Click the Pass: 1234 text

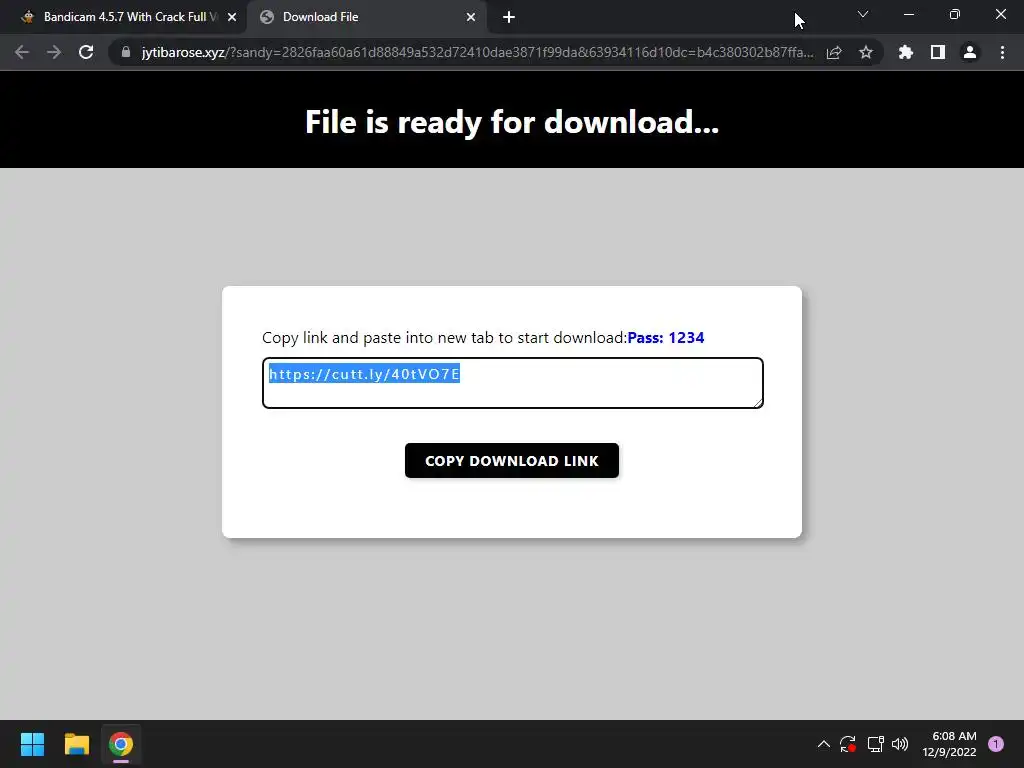[665, 338]
